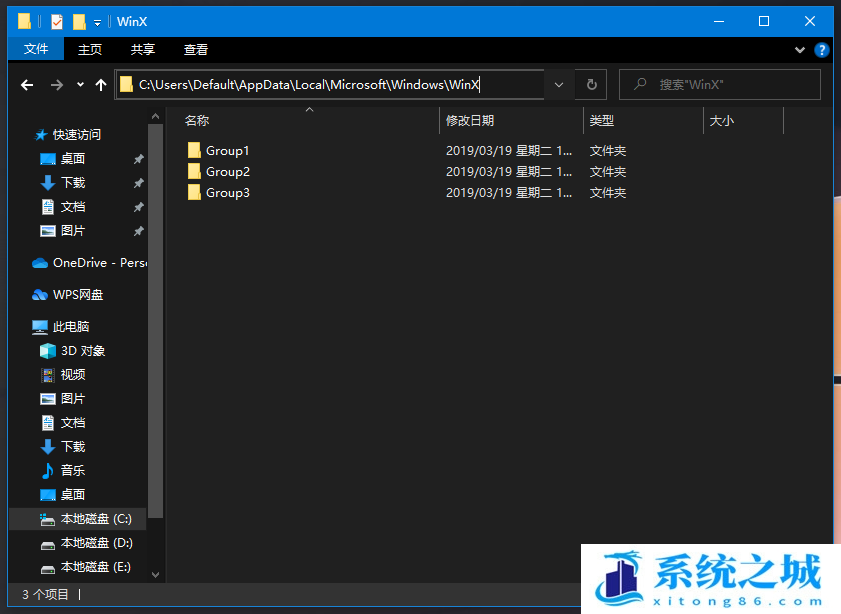
Task: Select 此电脑 in the navigation pane
Action: tap(71, 327)
